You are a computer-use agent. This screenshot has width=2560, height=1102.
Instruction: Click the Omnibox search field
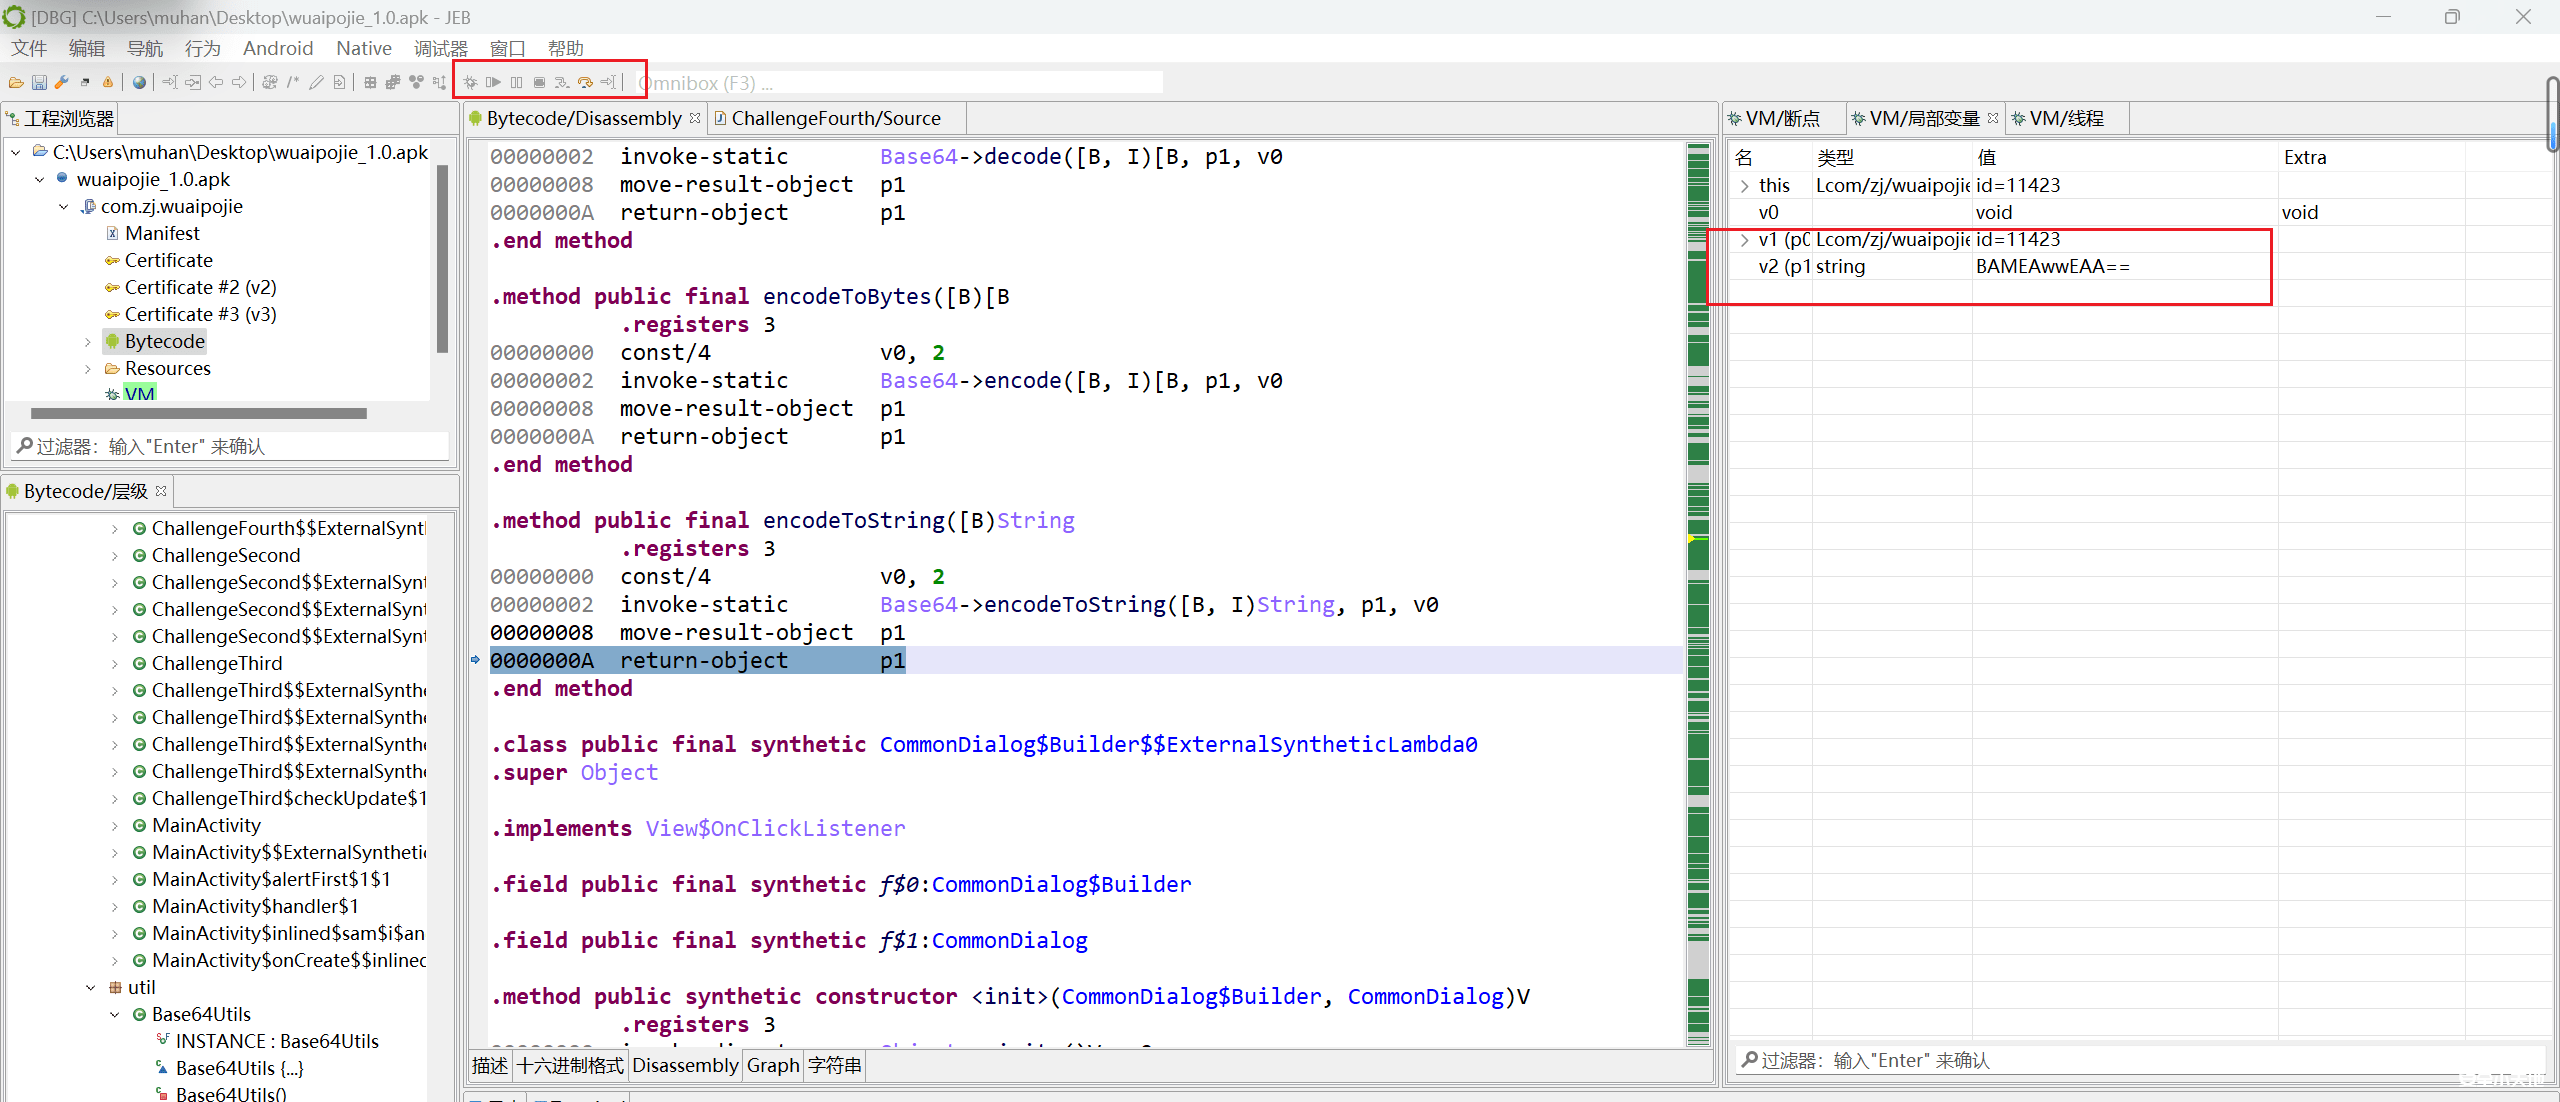[x=900, y=83]
